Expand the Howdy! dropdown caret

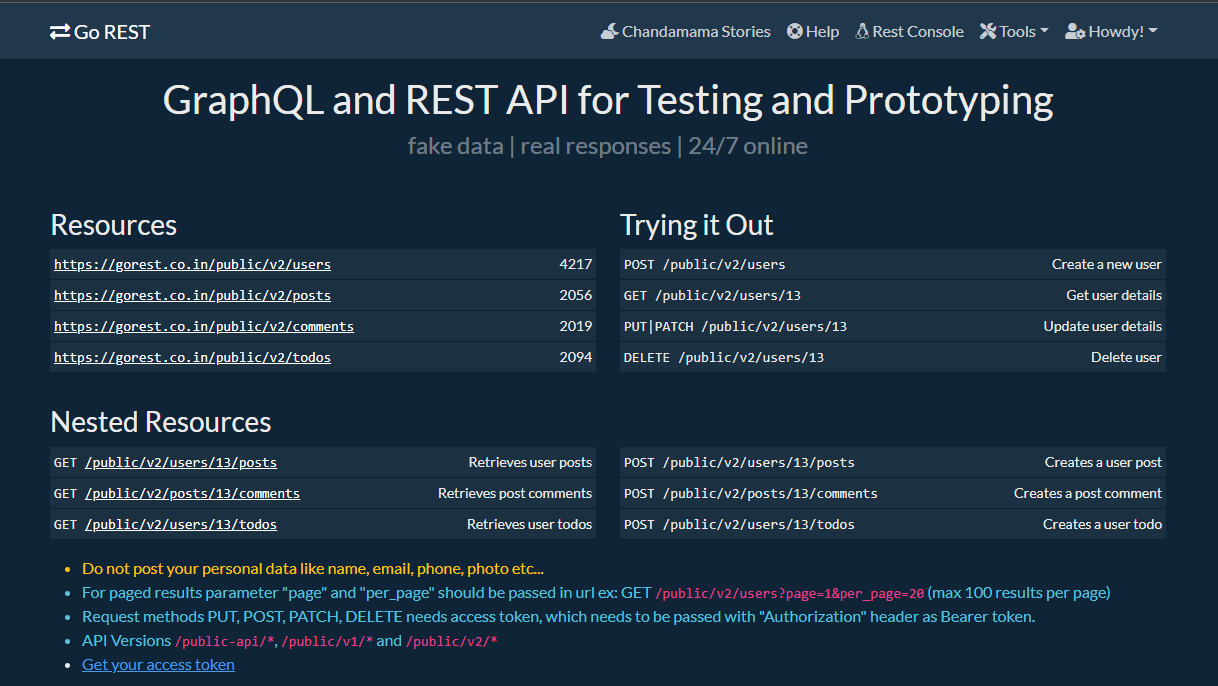coord(1152,32)
